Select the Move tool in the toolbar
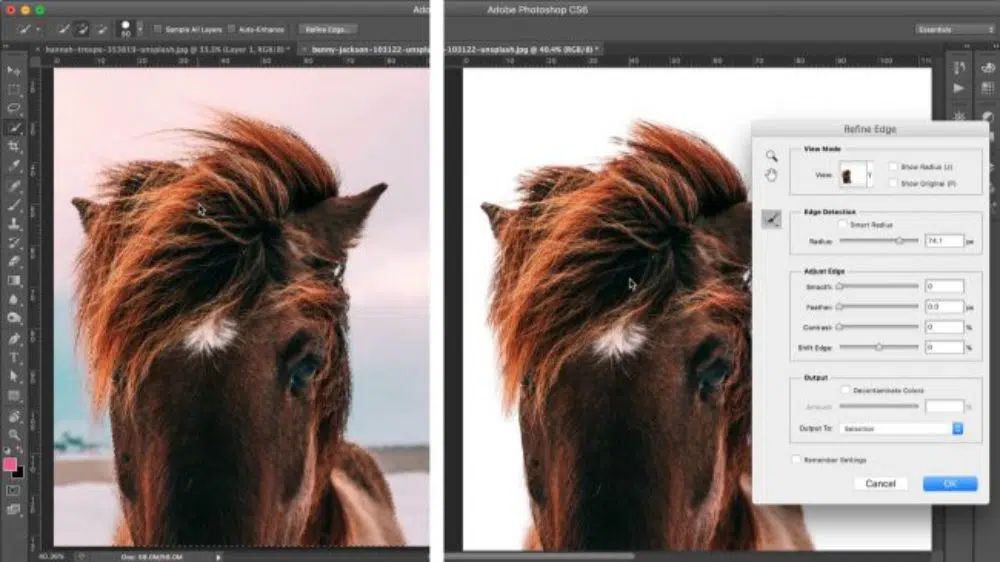The height and width of the screenshot is (562, 1000). click(x=14, y=72)
